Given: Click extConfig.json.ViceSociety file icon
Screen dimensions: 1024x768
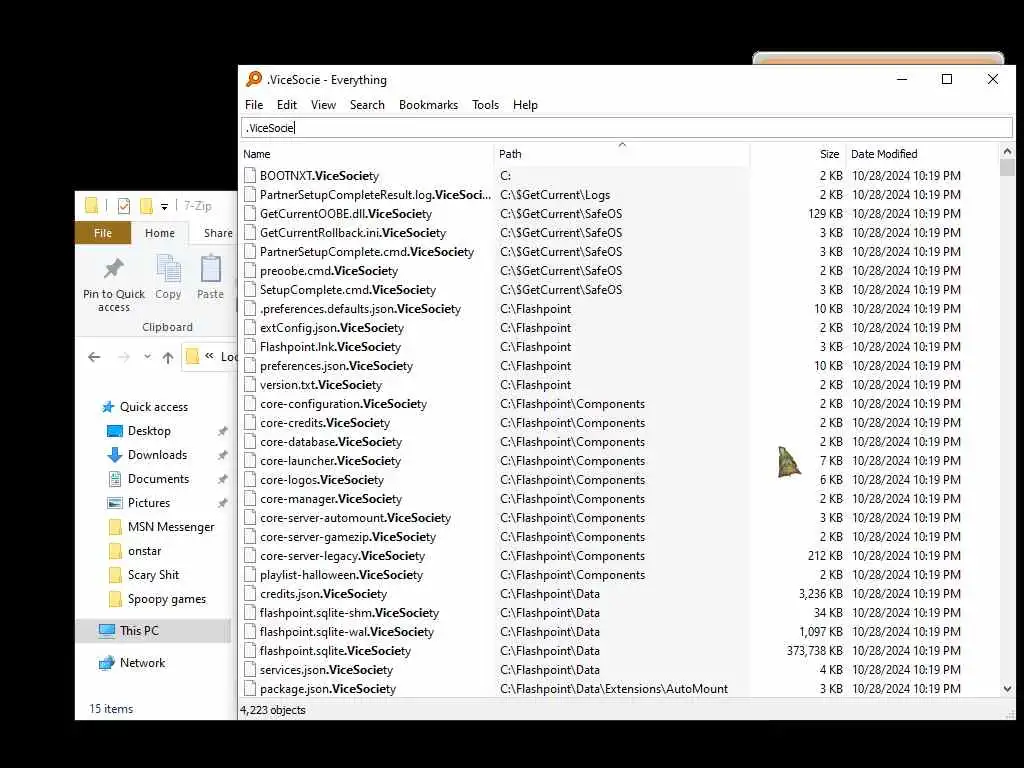Looking at the screenshot, I should pyautogui.click(x=250, y=327).
